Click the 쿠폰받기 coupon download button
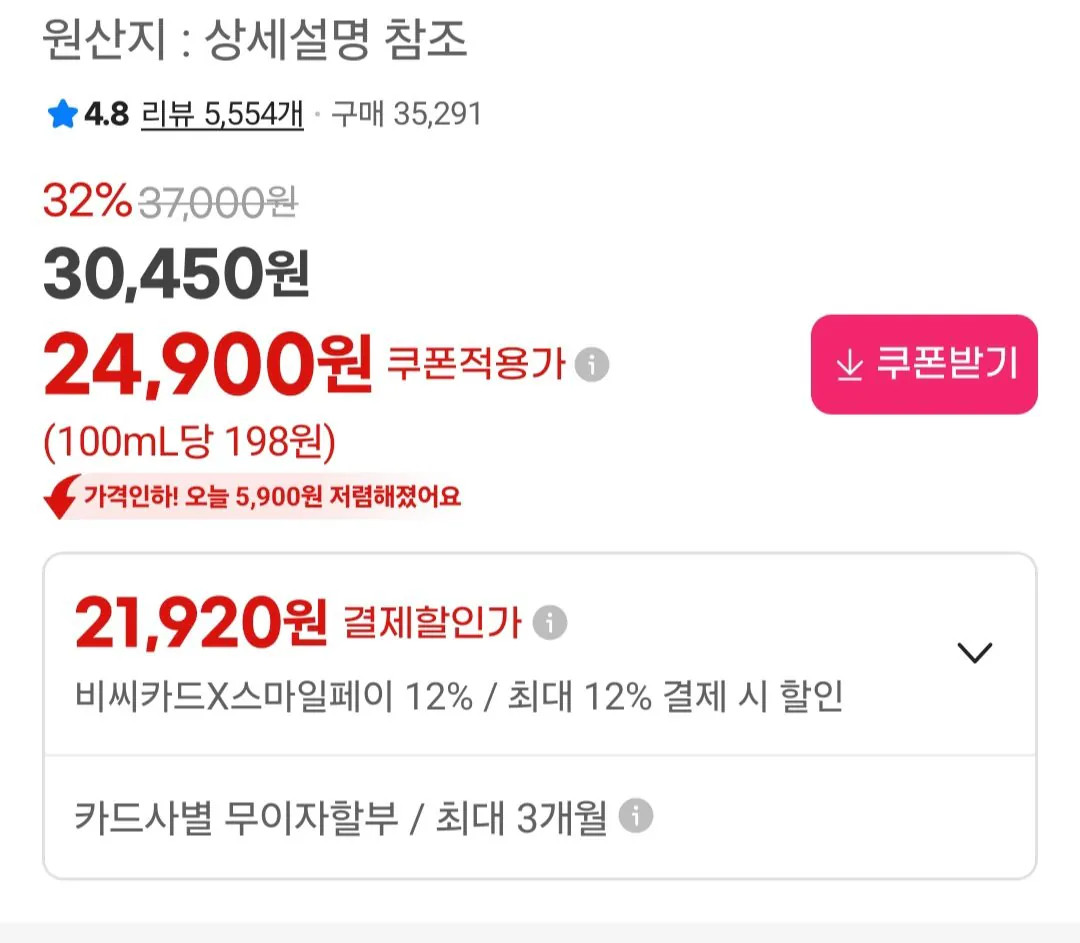The image size is (1080, 943). (922, 364)
